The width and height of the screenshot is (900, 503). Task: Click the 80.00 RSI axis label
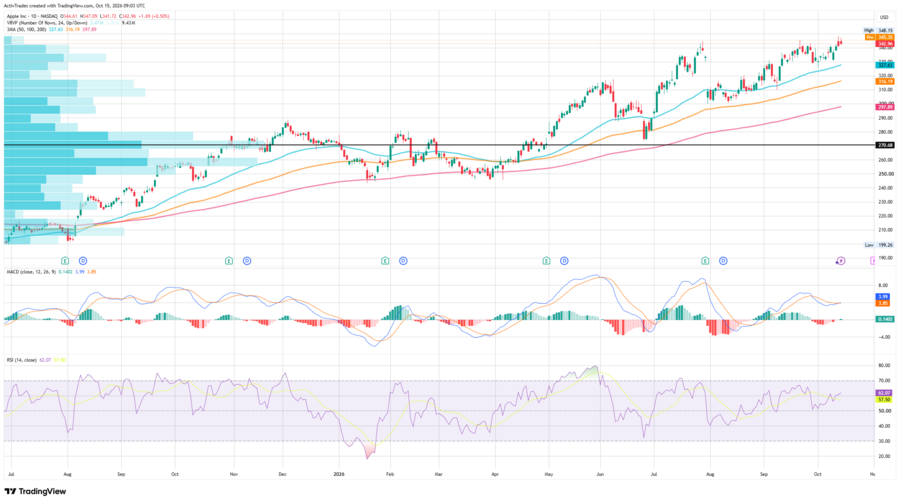tap(885, 365)
